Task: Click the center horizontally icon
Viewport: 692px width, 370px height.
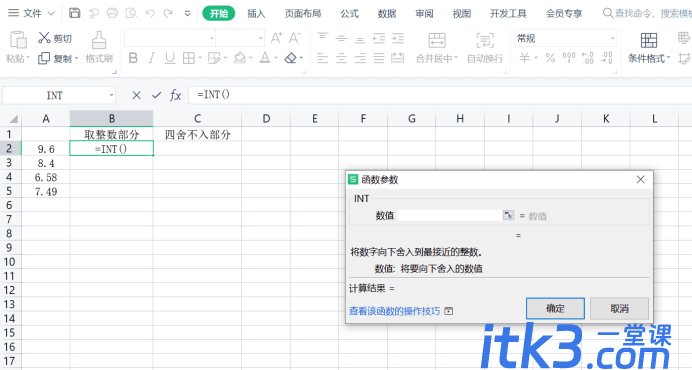Action: (x=341, y=58)
